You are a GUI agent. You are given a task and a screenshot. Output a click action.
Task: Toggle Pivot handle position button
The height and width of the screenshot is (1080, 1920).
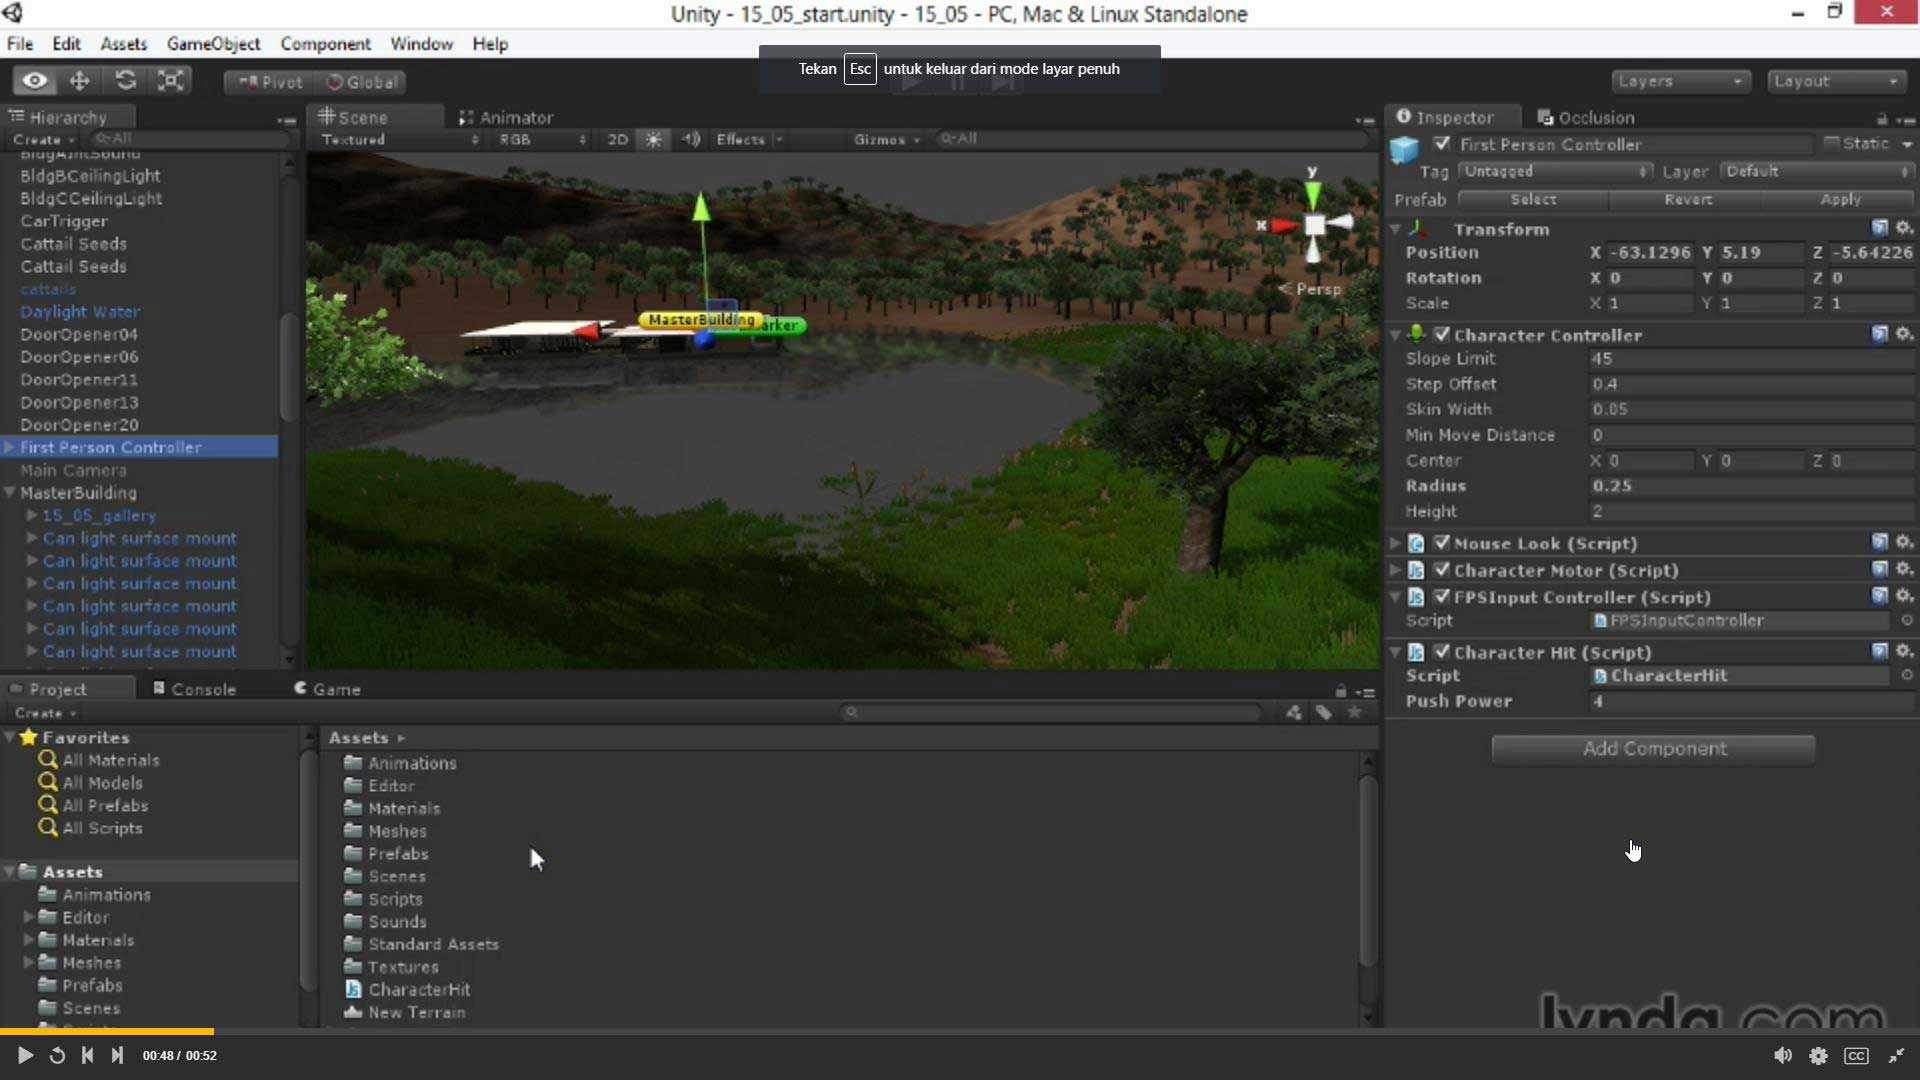[270, 82]
